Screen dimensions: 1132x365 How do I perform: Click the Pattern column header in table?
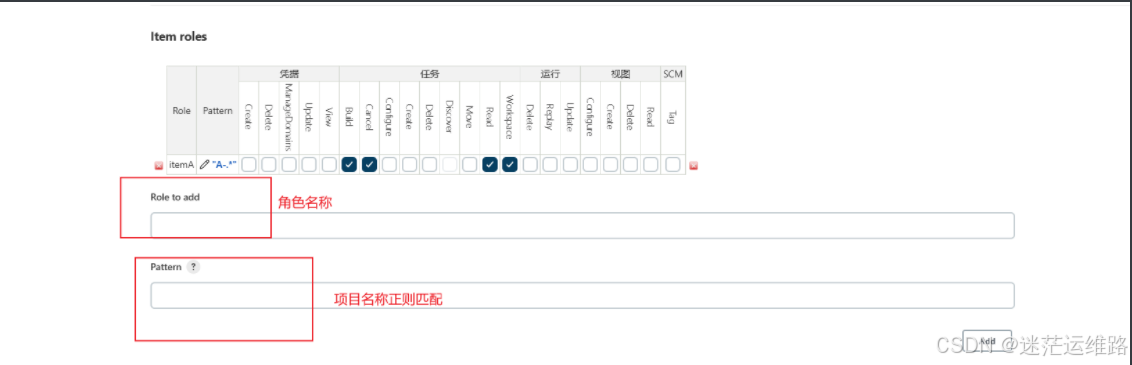pos(217,111)
